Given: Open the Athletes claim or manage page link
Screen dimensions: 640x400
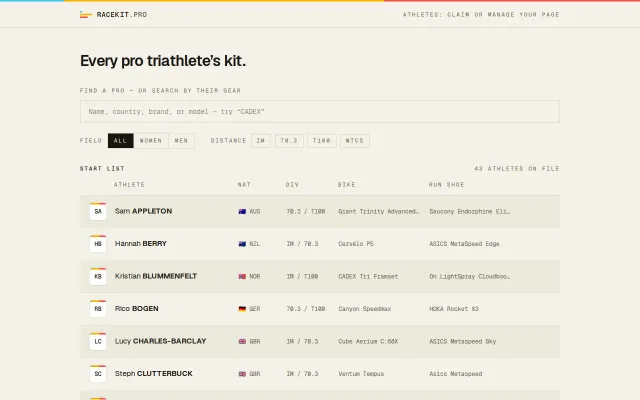Looking at the screenshot, I should point(481,15).
